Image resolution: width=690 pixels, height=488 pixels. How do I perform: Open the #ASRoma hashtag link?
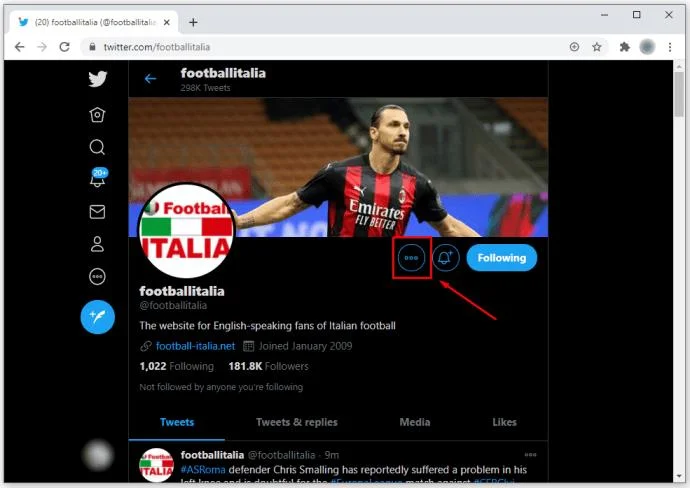[x=203, y=470]
